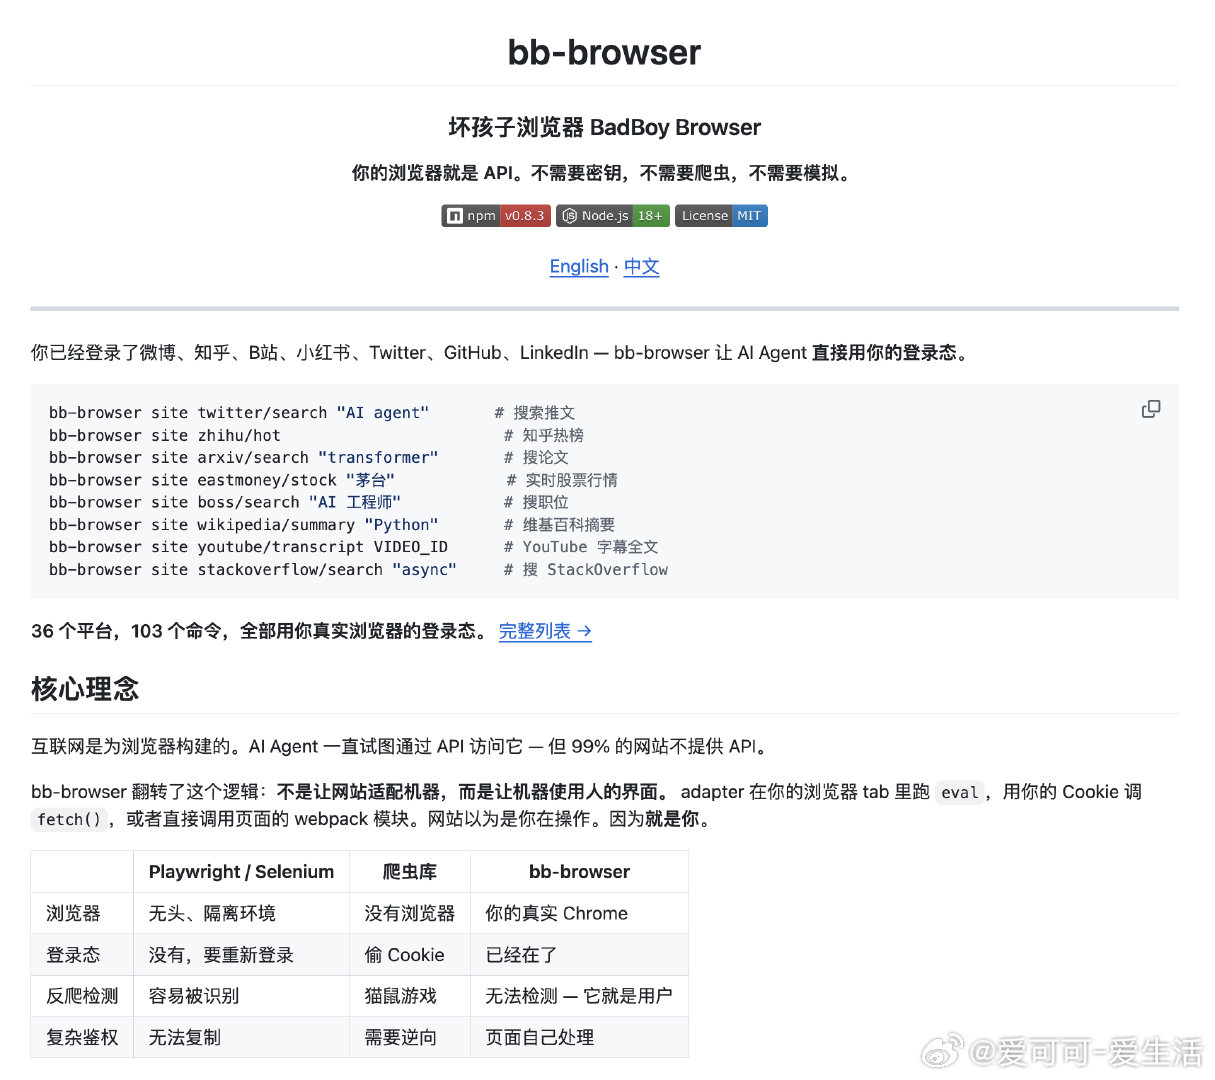Click the eval inline code snippet
This screenshot has width=1215, height=1080.
(959, 792)
